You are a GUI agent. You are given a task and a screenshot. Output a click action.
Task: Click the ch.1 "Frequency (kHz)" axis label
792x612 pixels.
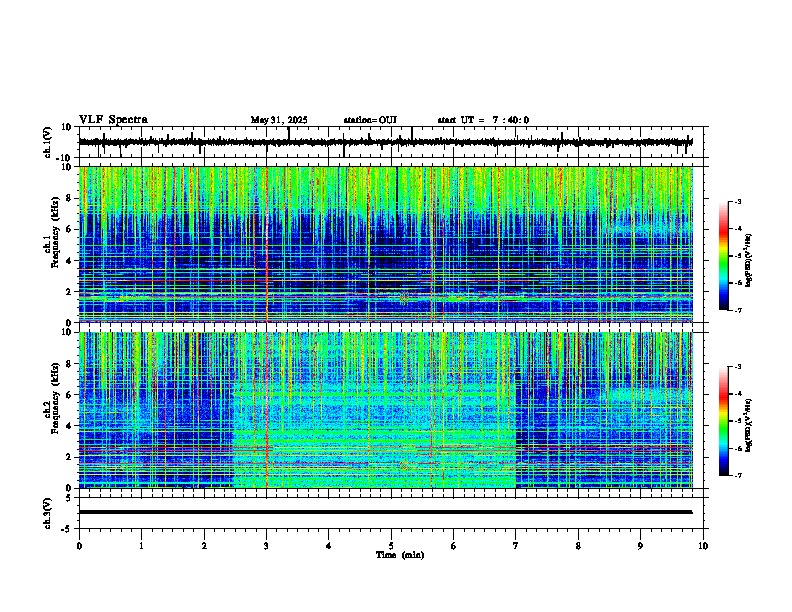(55, 232)
